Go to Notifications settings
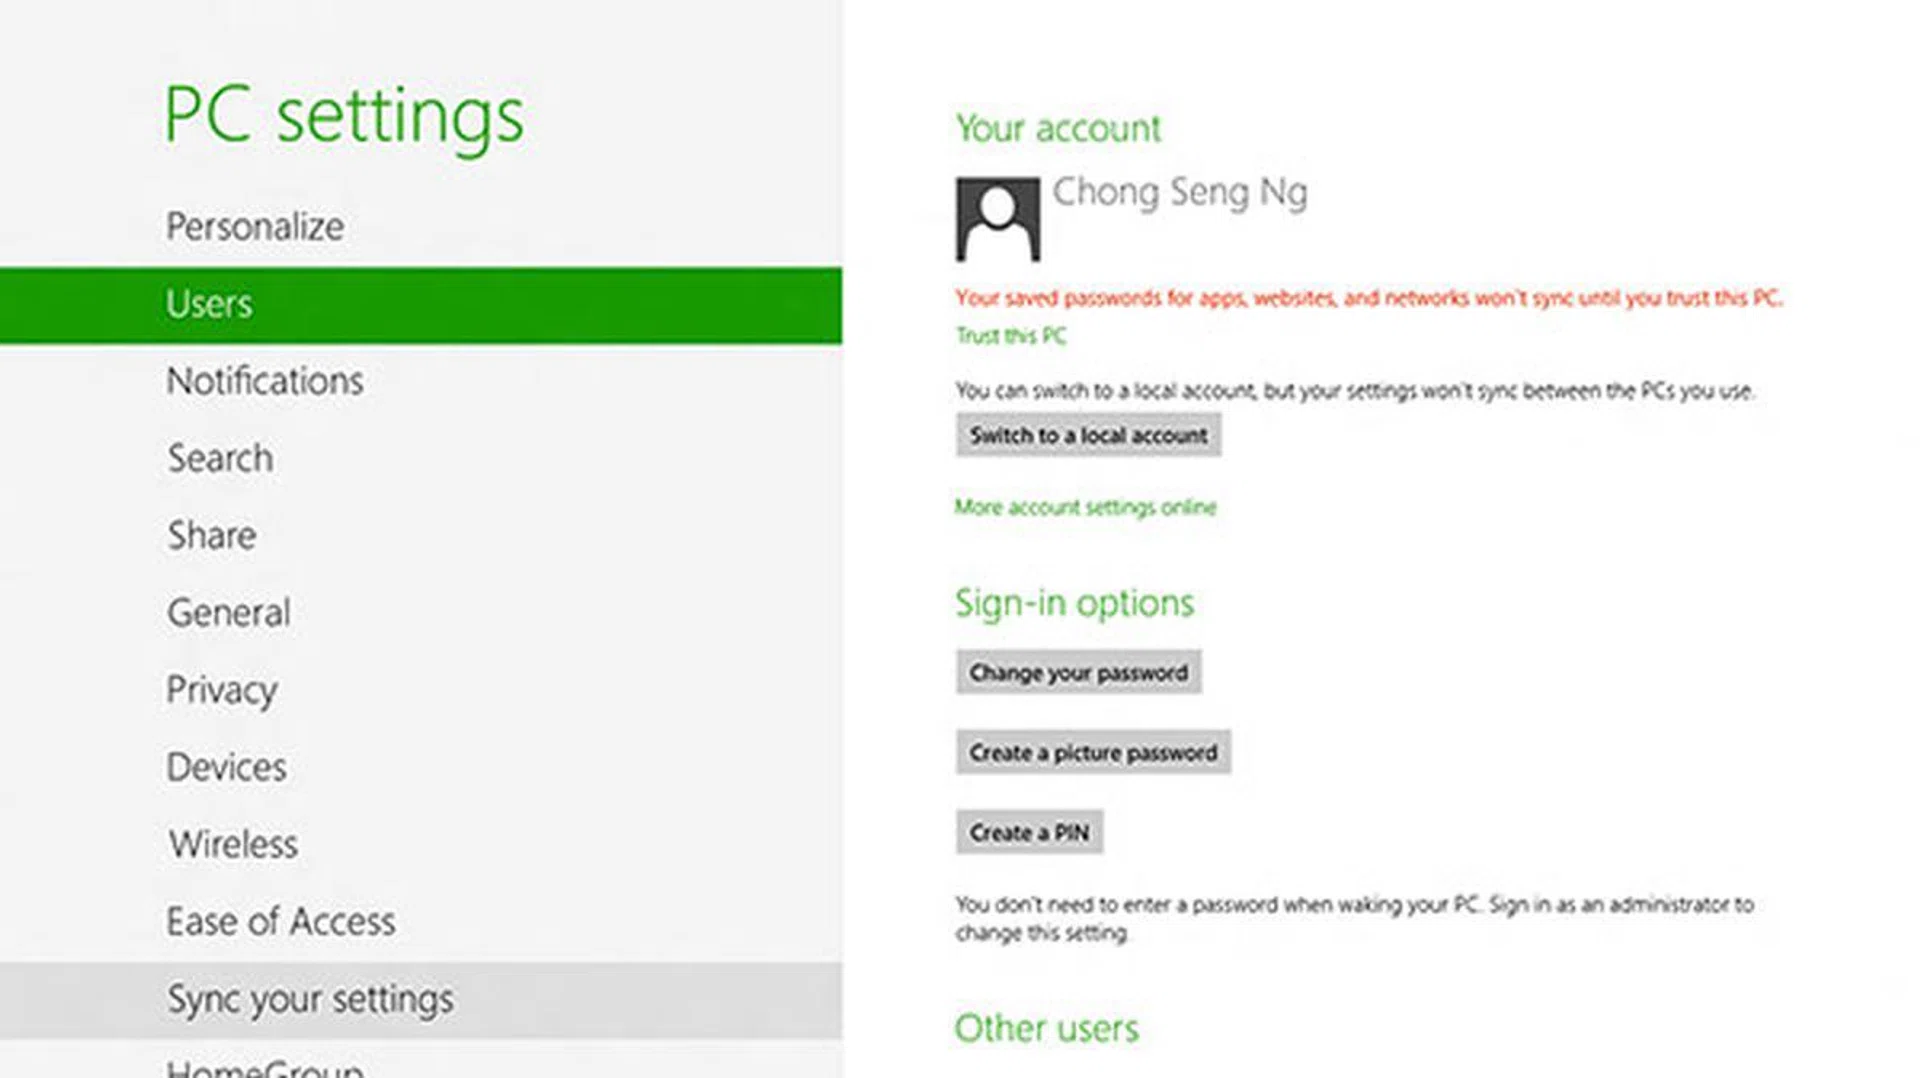 265,381
